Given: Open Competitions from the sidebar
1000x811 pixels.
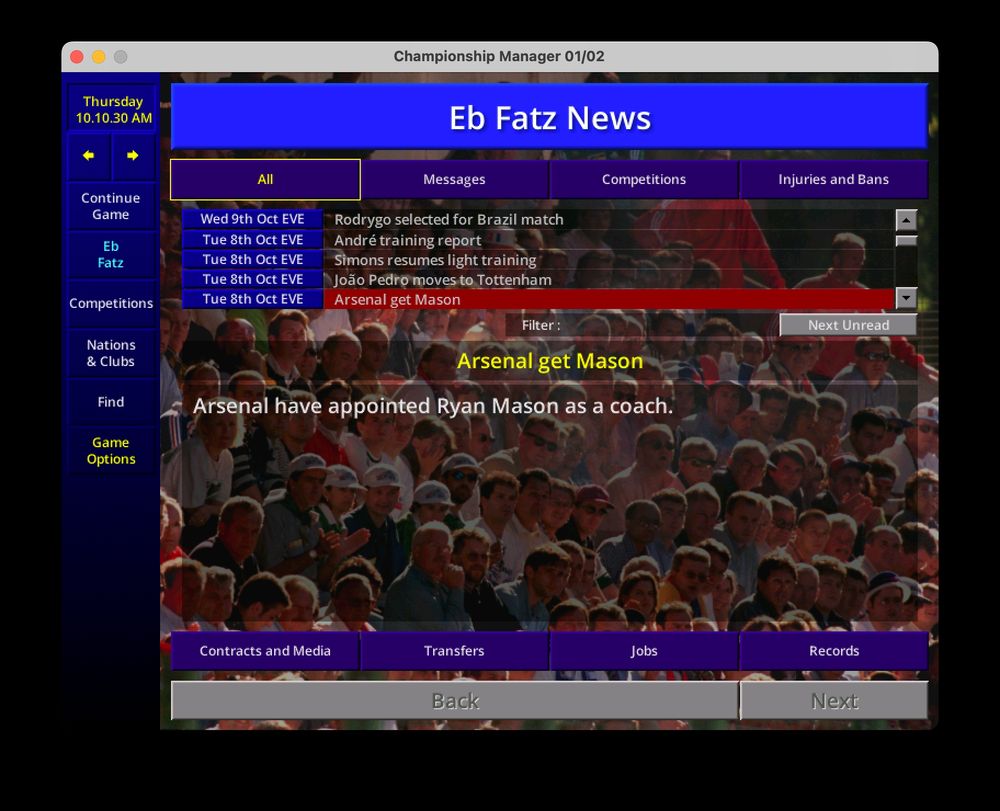Looking at the screenshot, I should point(111,303).
